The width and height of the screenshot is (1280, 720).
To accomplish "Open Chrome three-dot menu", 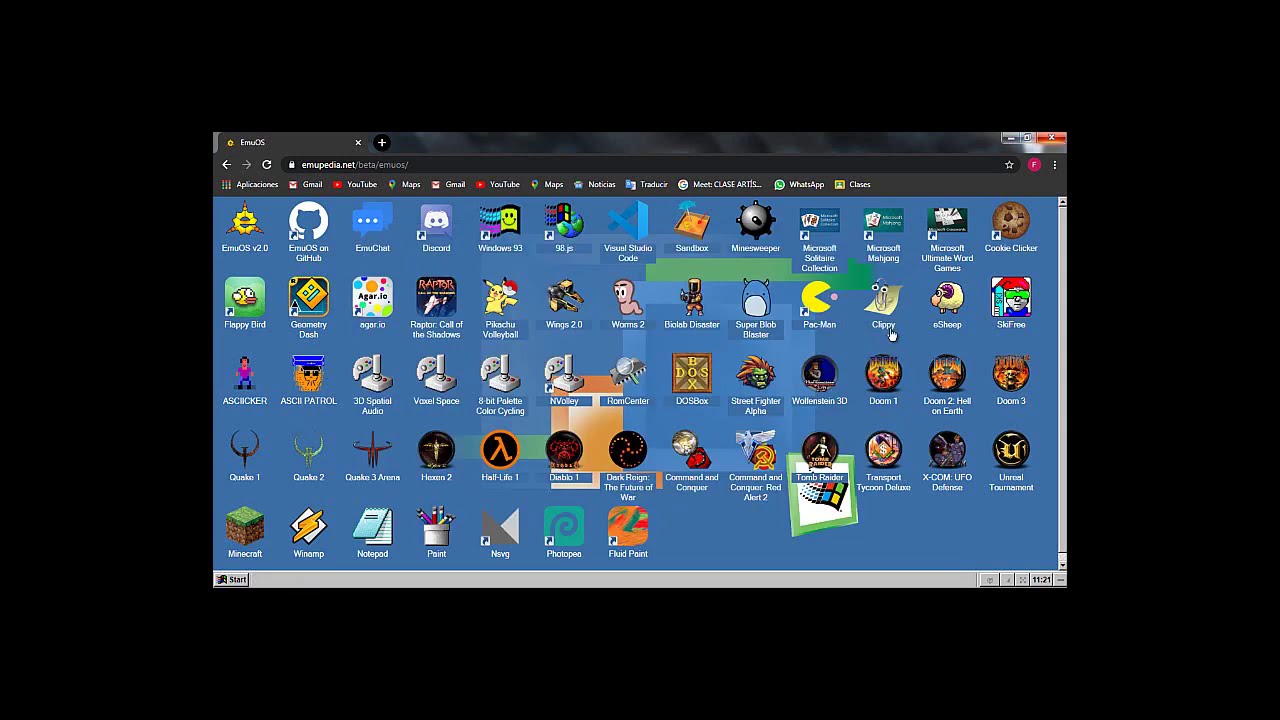I will tap(1054, 165).
